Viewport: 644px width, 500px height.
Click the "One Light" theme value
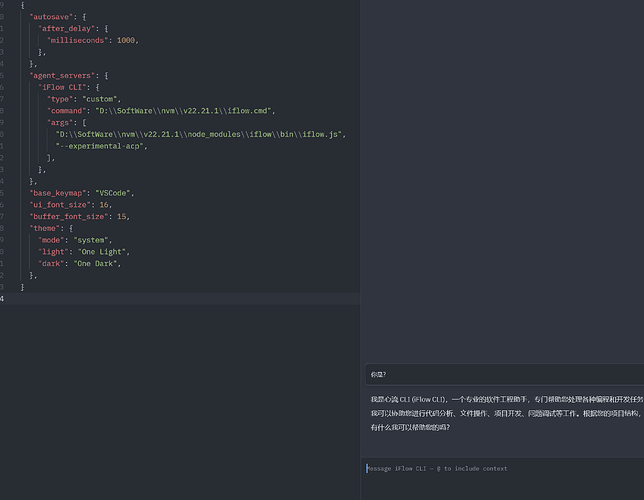pyautogui.click(x=102, y=252)
